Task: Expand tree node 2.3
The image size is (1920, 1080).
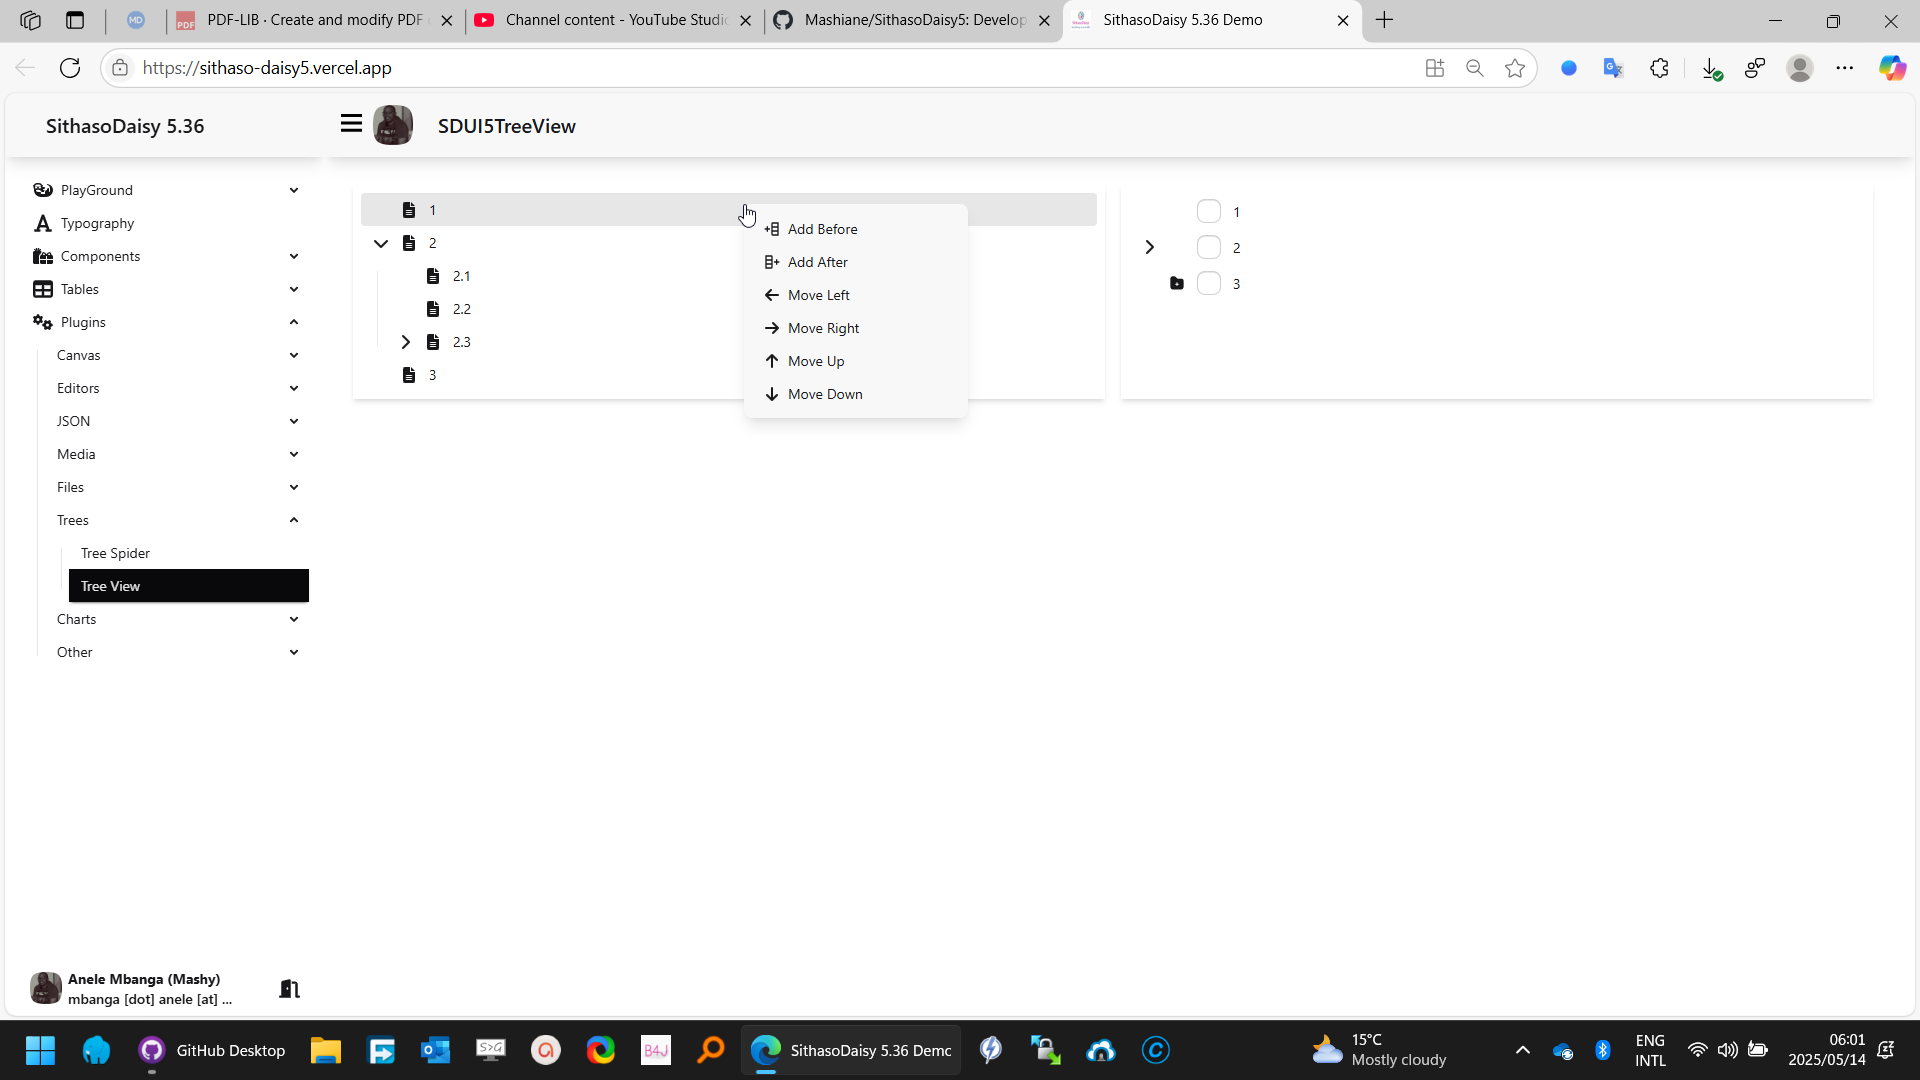Action: pos(405,342)
